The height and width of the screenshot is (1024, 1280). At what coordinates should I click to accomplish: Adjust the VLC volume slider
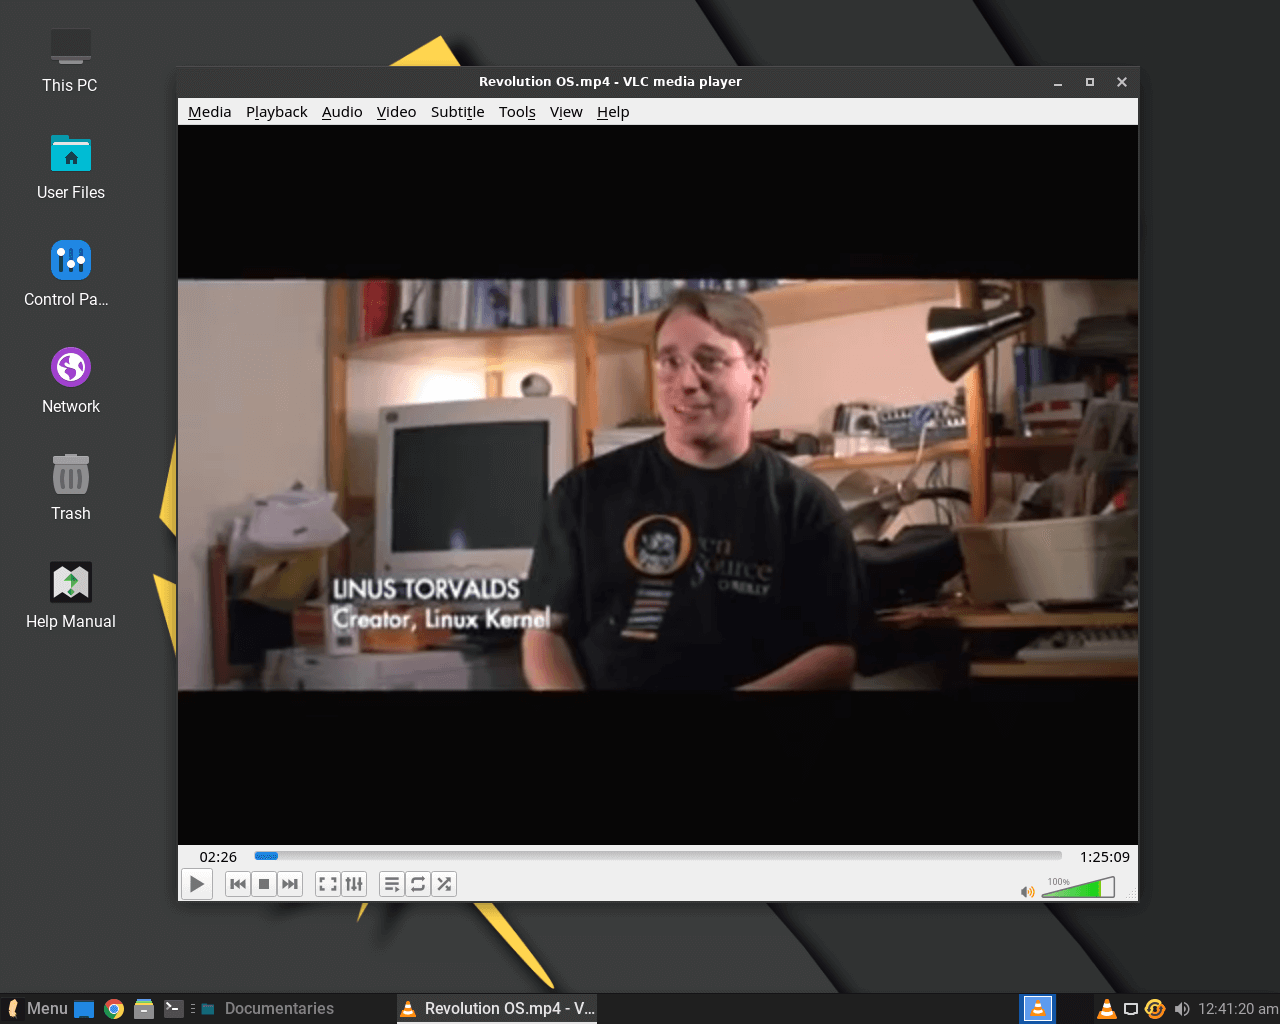click(1078, 888)
